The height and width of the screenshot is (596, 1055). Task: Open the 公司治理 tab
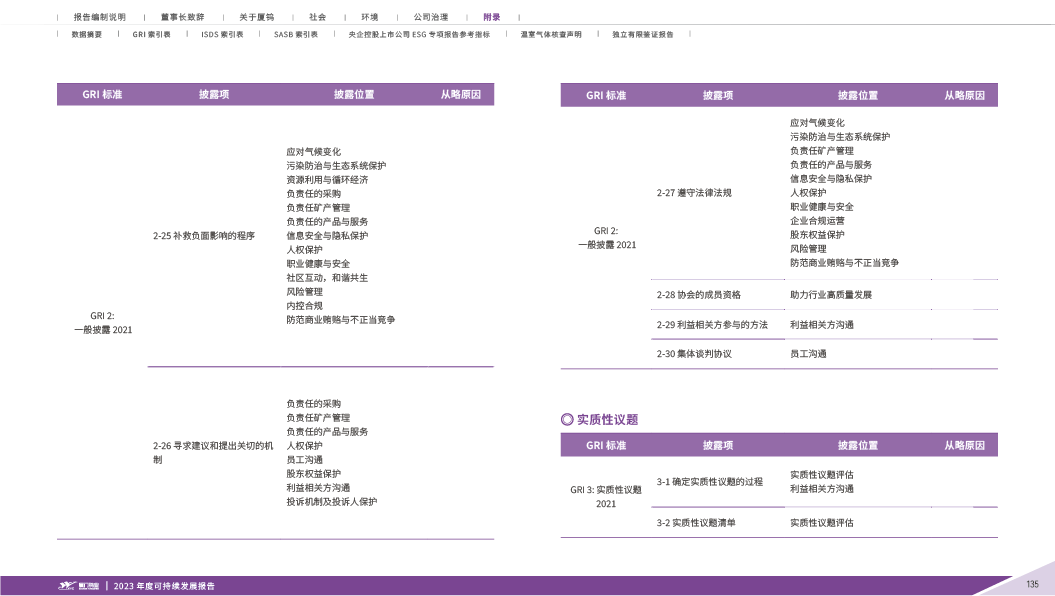coord(430,18)
